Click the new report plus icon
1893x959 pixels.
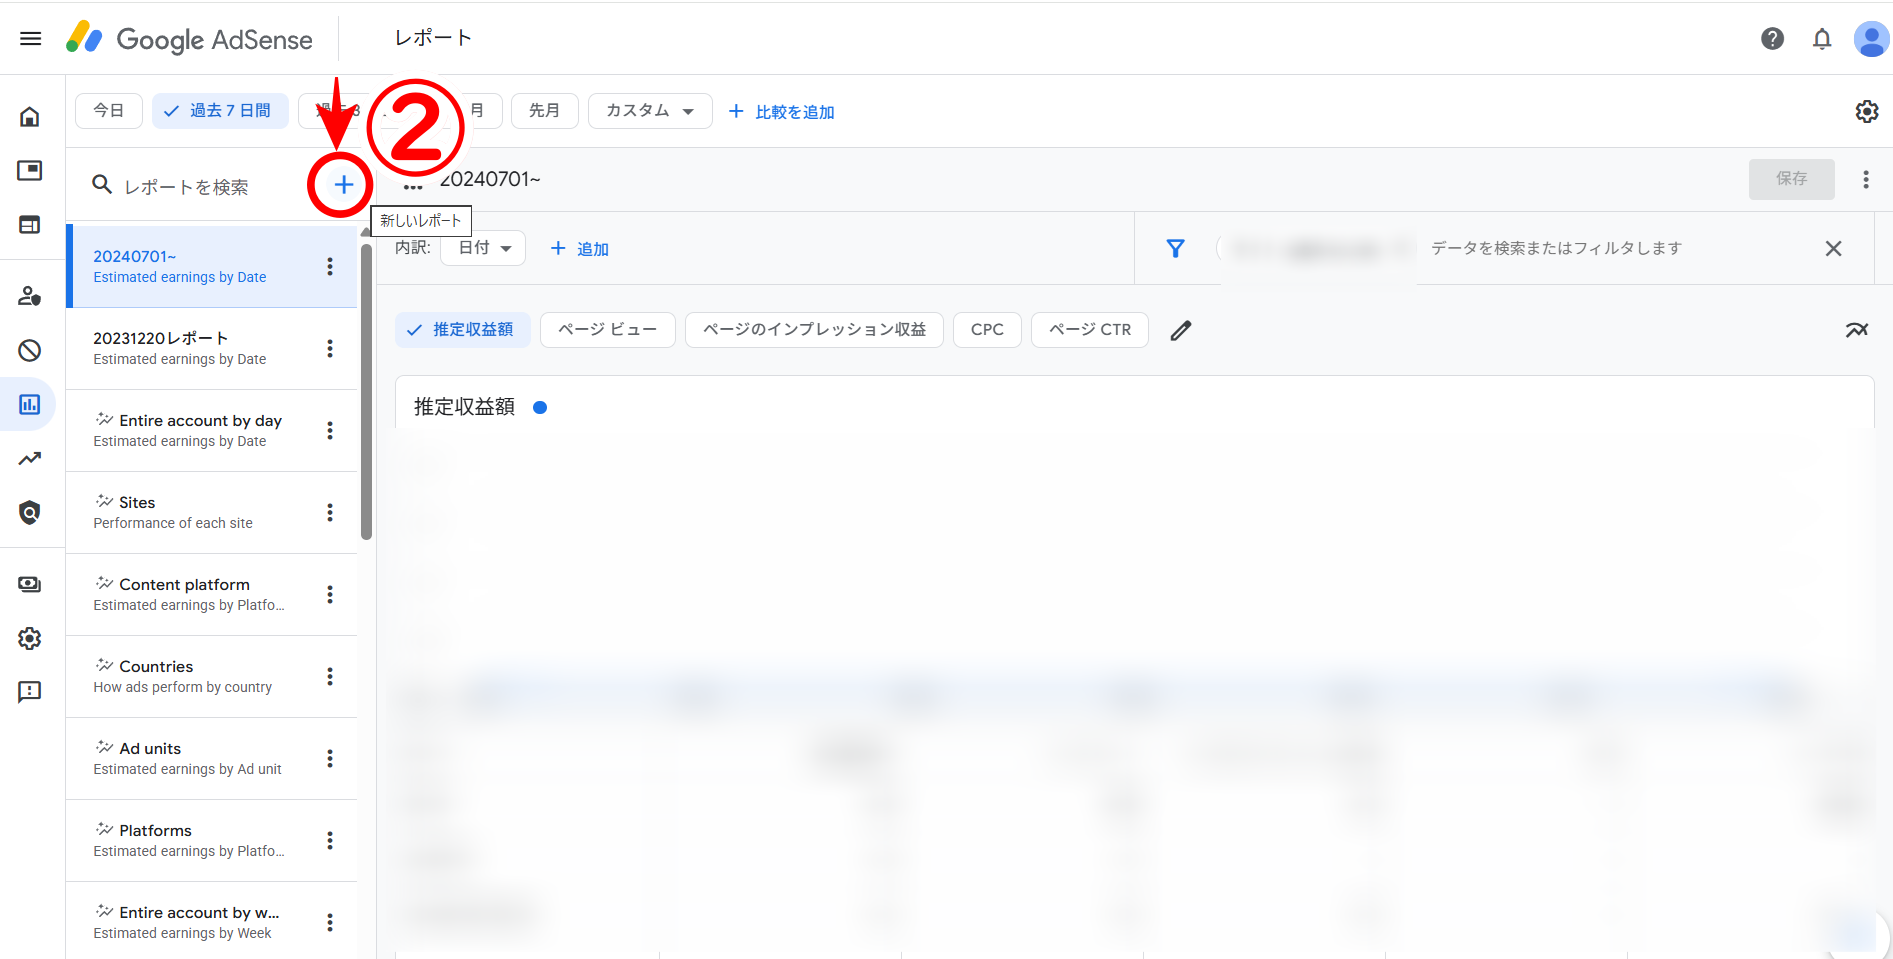[x=343, y=185]
